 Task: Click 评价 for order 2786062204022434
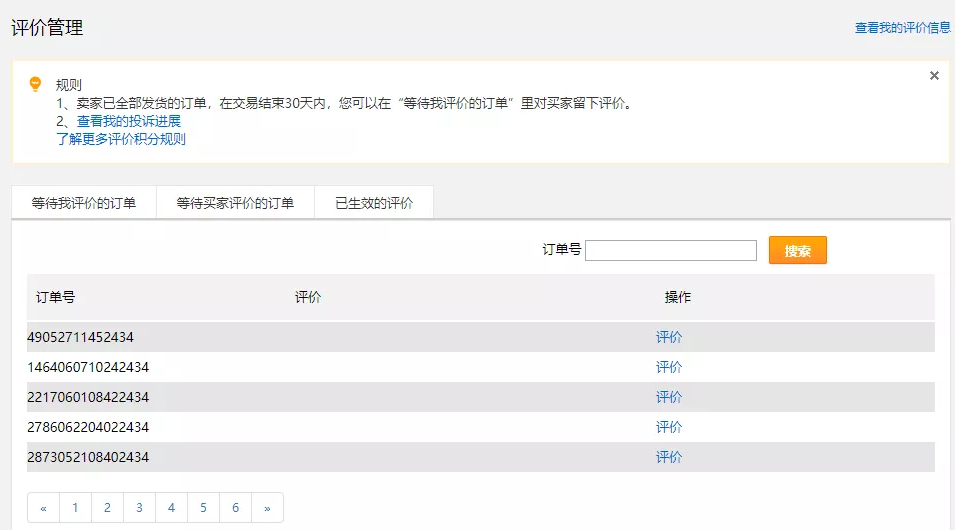point(669,427)
